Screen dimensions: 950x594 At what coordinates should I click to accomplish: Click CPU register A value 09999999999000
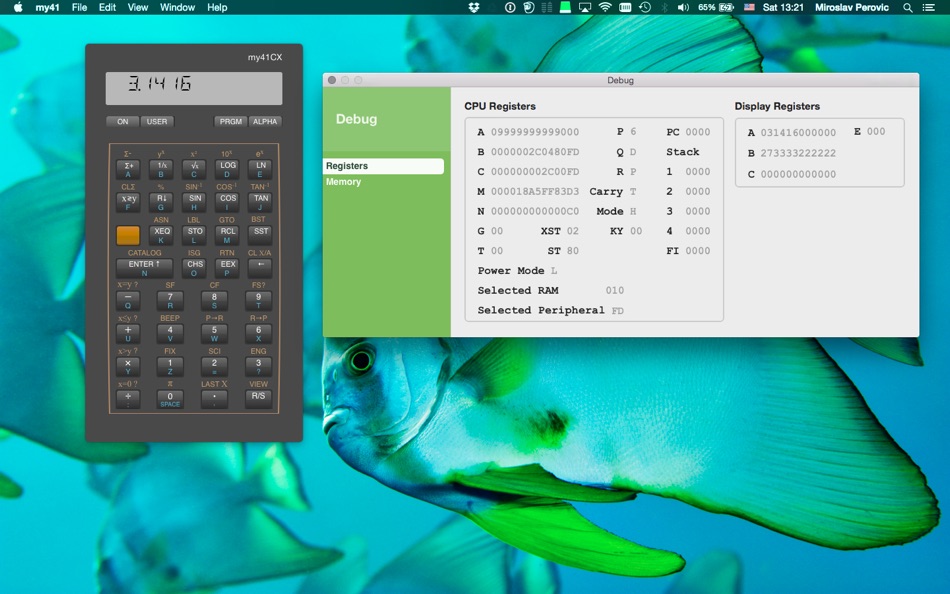click(x=534, y=132)
